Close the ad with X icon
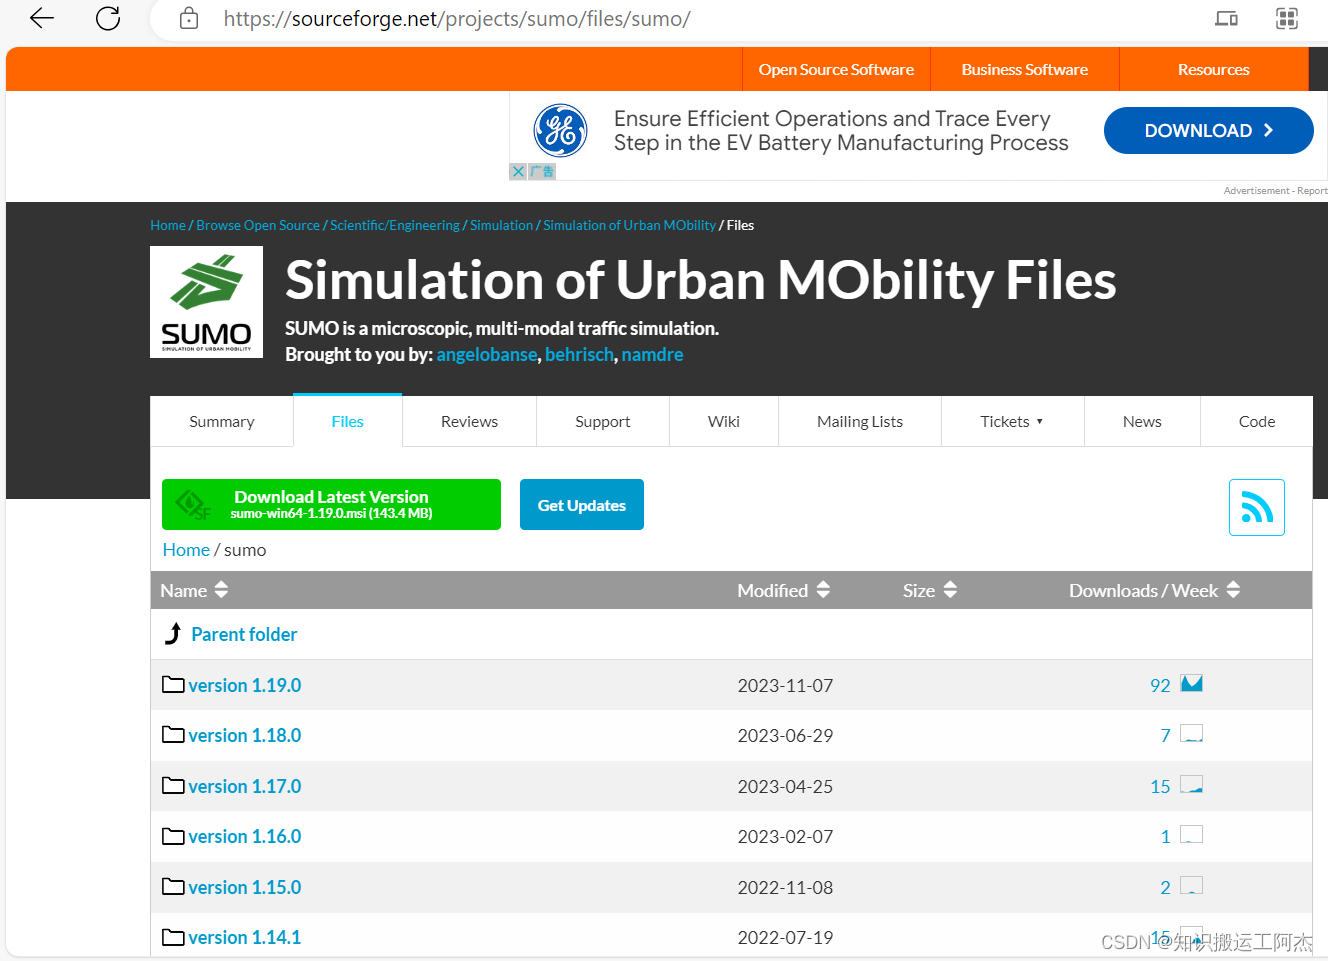The height and width of the screenshot is (961, 1328). (x=517, y=171)
